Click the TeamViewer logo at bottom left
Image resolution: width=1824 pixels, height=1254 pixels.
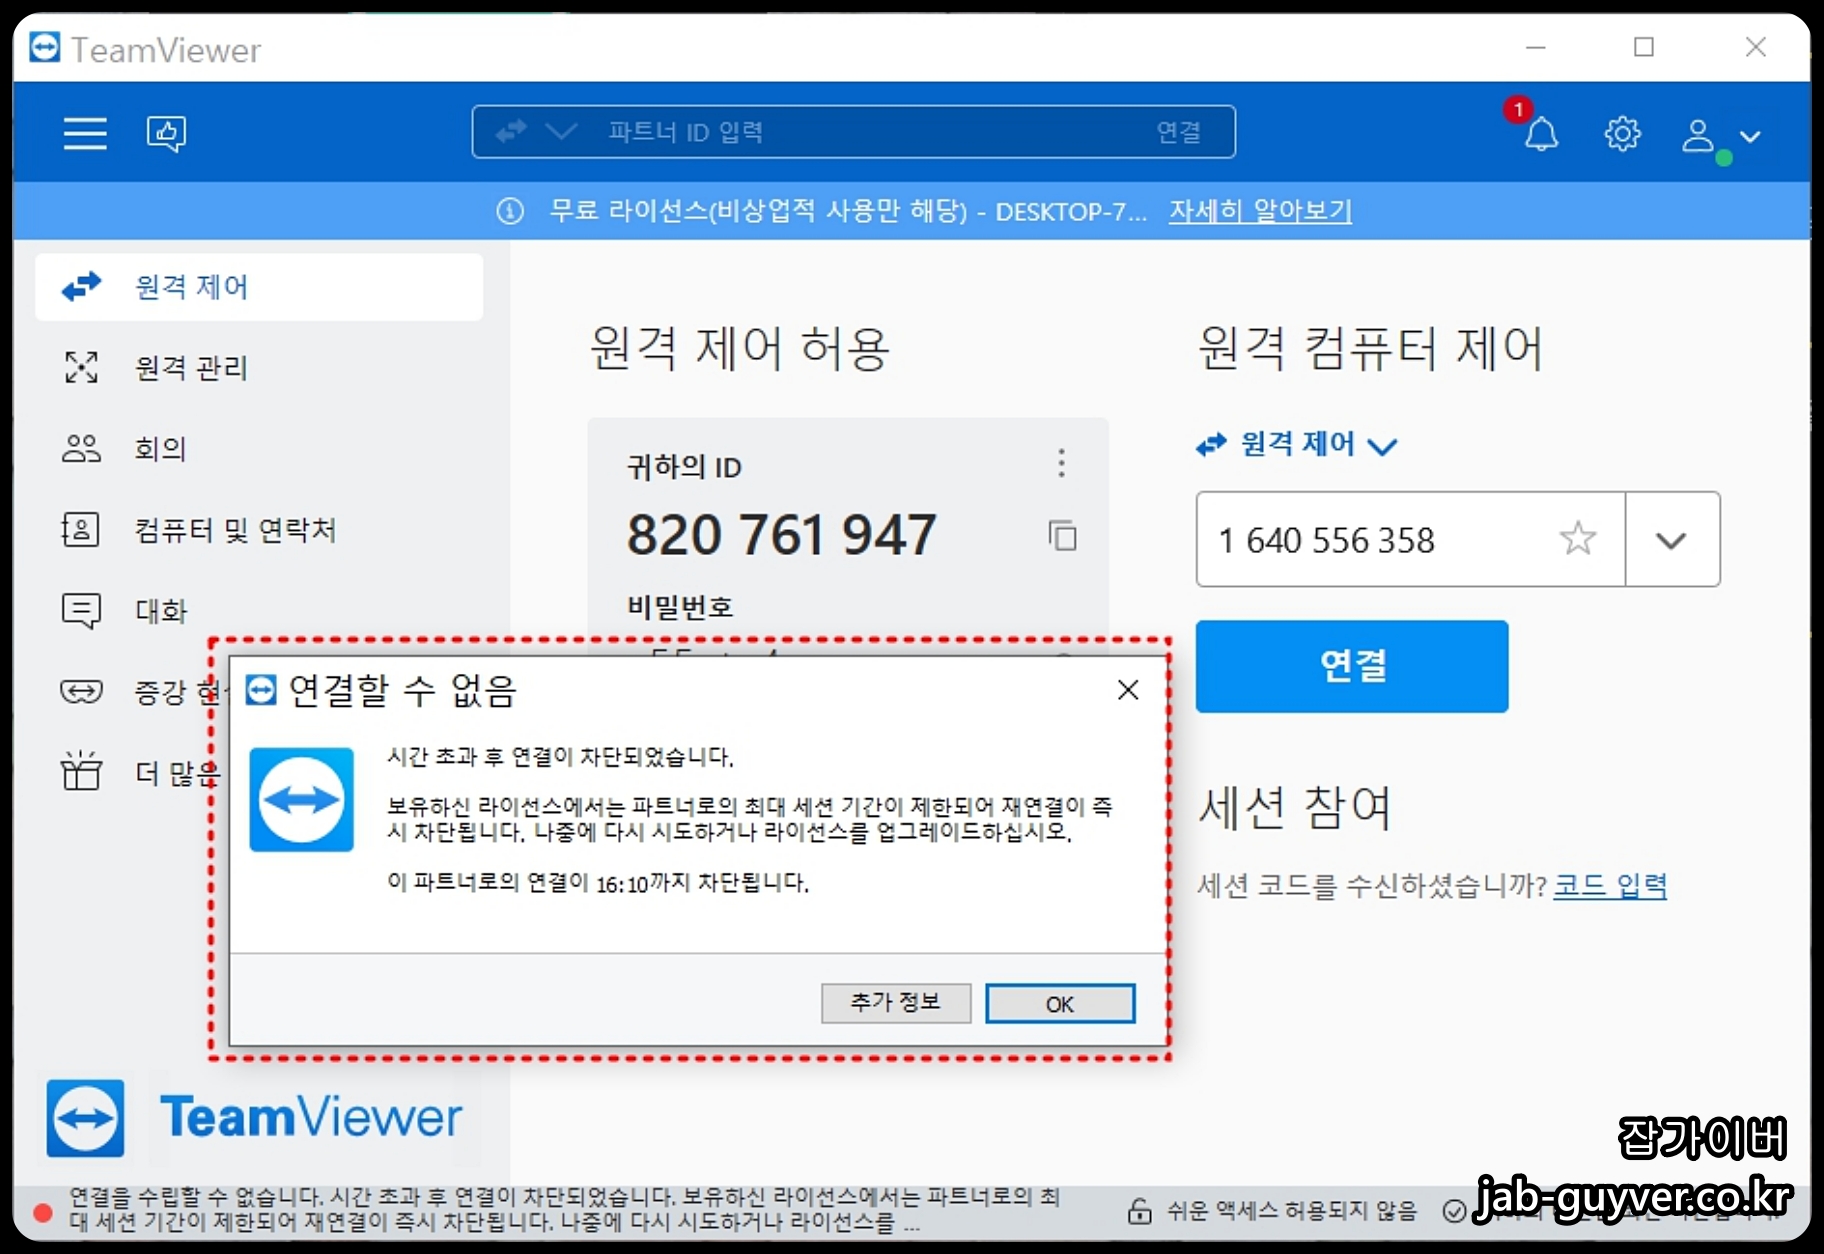(254, 1117)
